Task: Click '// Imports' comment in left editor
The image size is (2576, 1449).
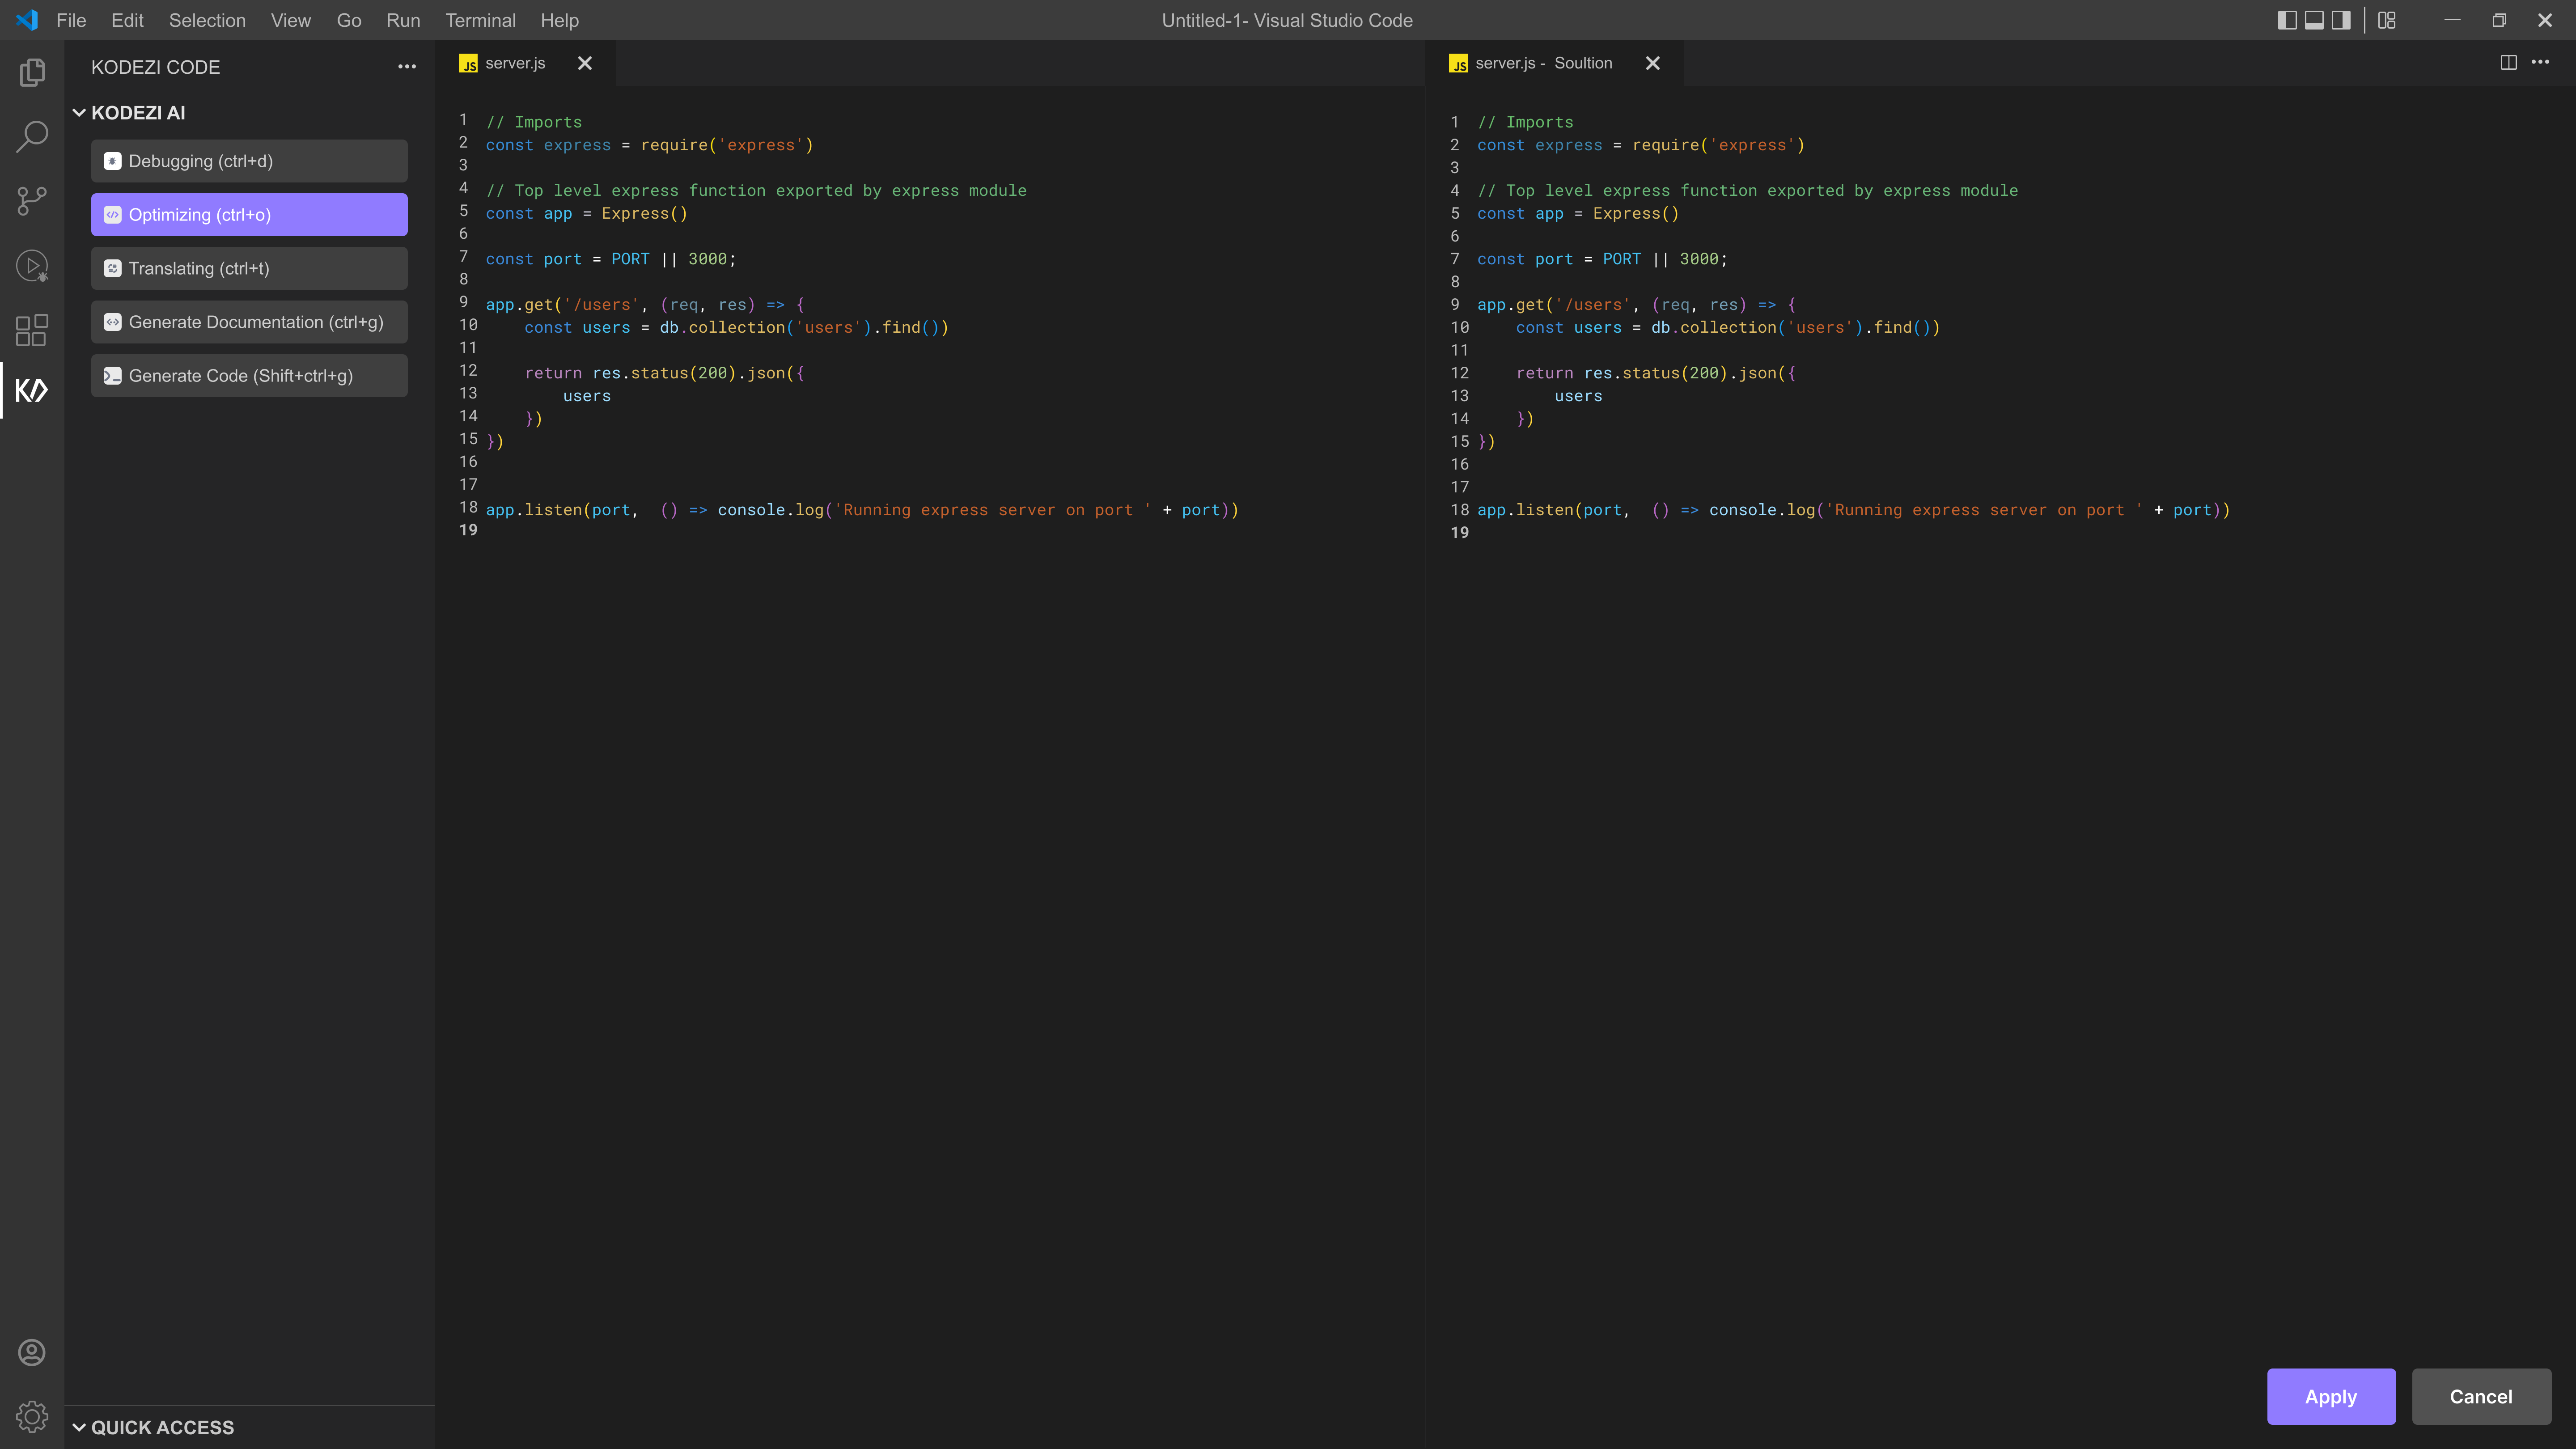Action: click(534, 122)
